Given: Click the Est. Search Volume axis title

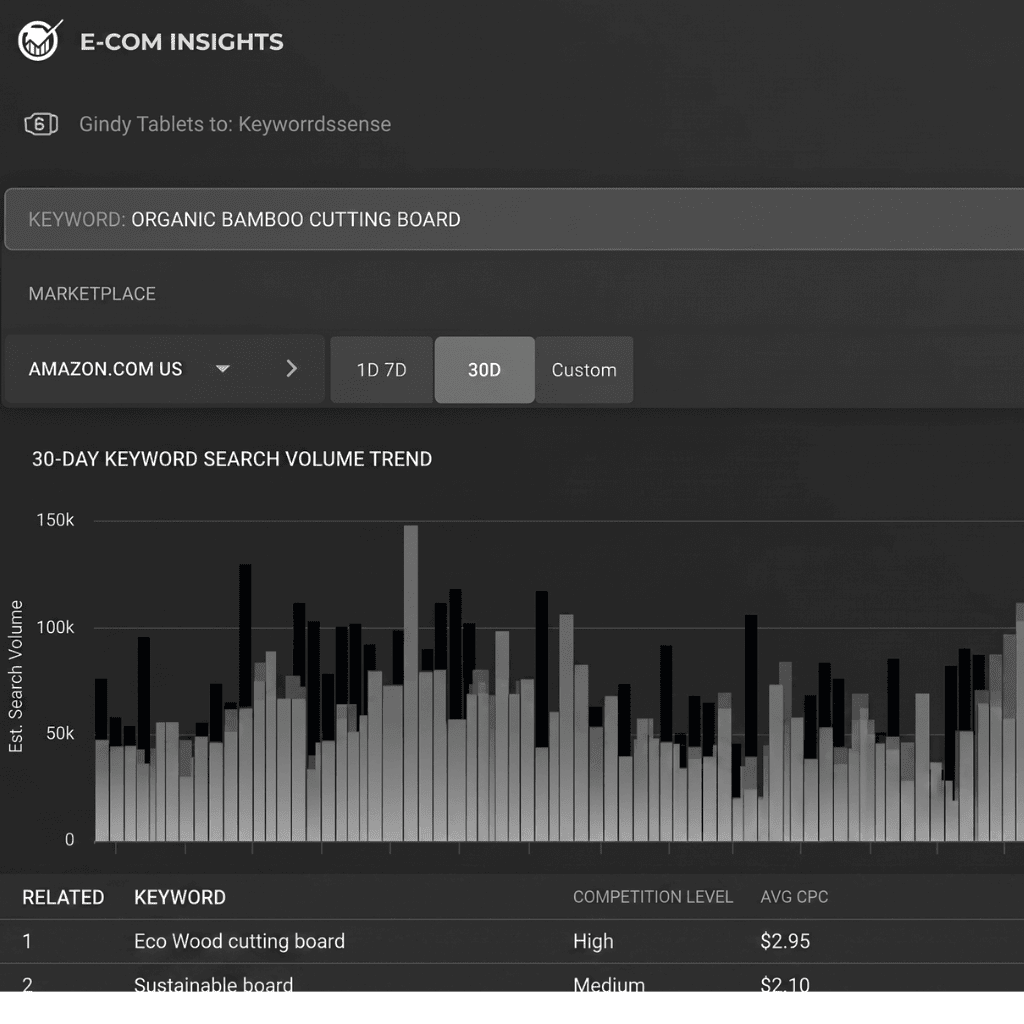Looking at the screenshot, I should pos(16,676).
